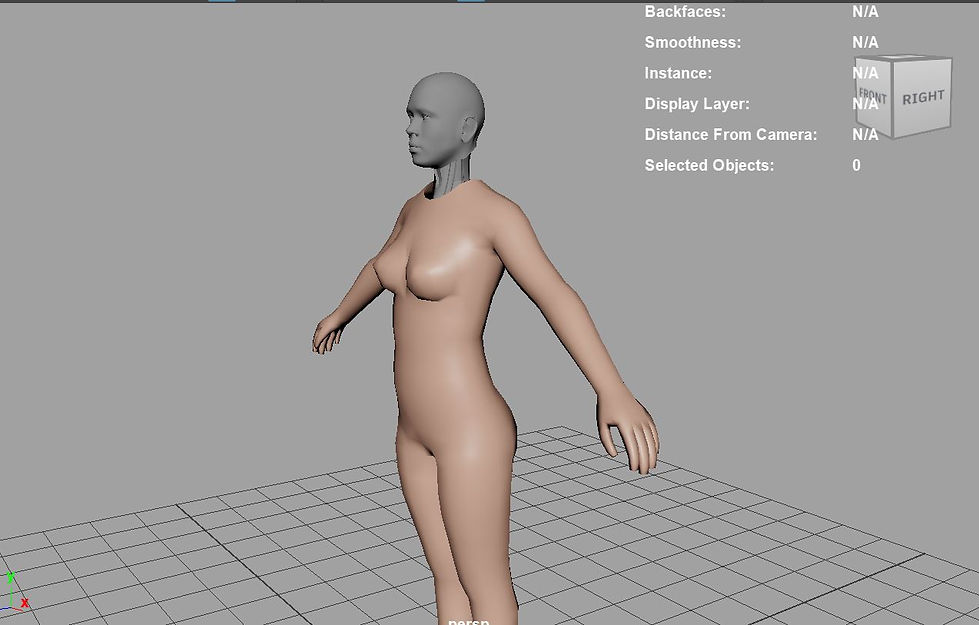Click the Selected Objects value "0"
This screenshot has height=625, width=979.
point(856,165)
